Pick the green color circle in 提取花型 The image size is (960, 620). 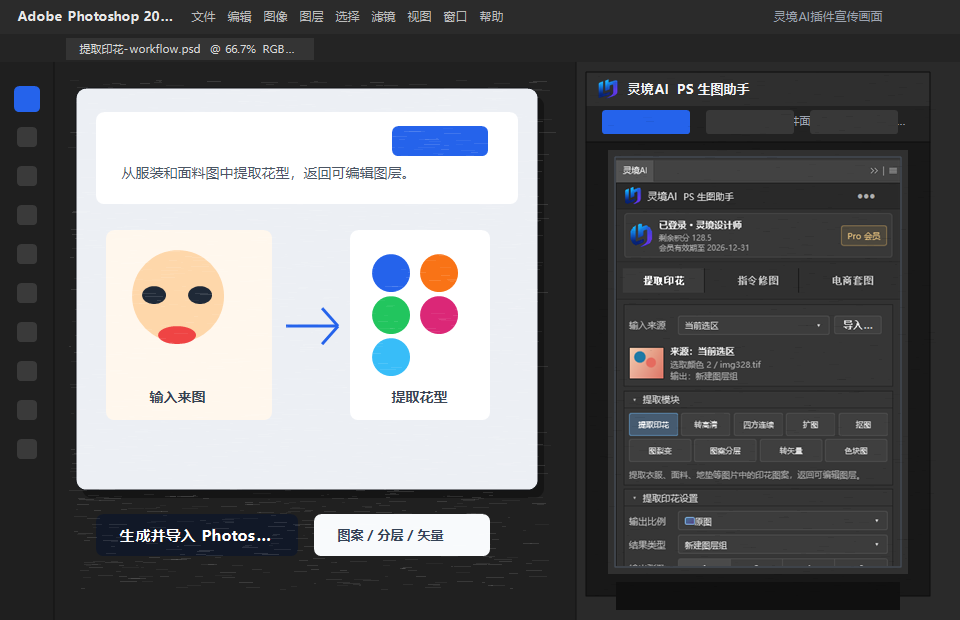391,315
